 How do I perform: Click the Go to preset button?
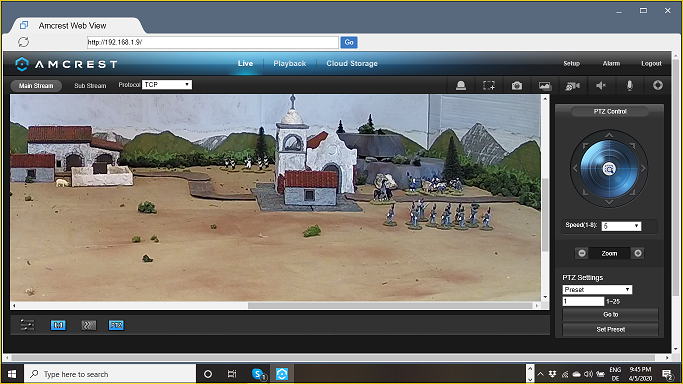610,314
